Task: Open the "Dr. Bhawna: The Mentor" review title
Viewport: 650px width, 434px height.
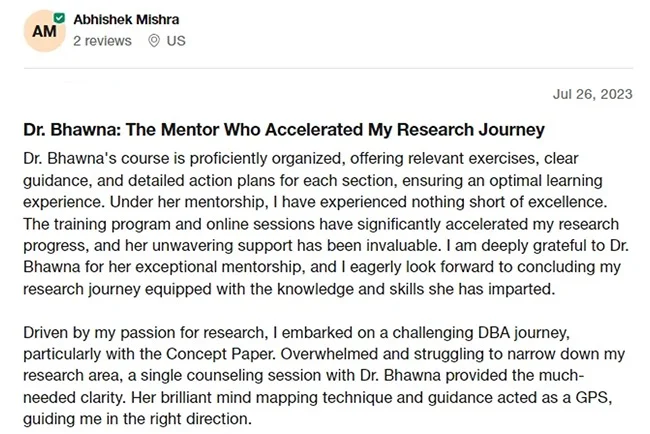Action: (x=283, y=131)
